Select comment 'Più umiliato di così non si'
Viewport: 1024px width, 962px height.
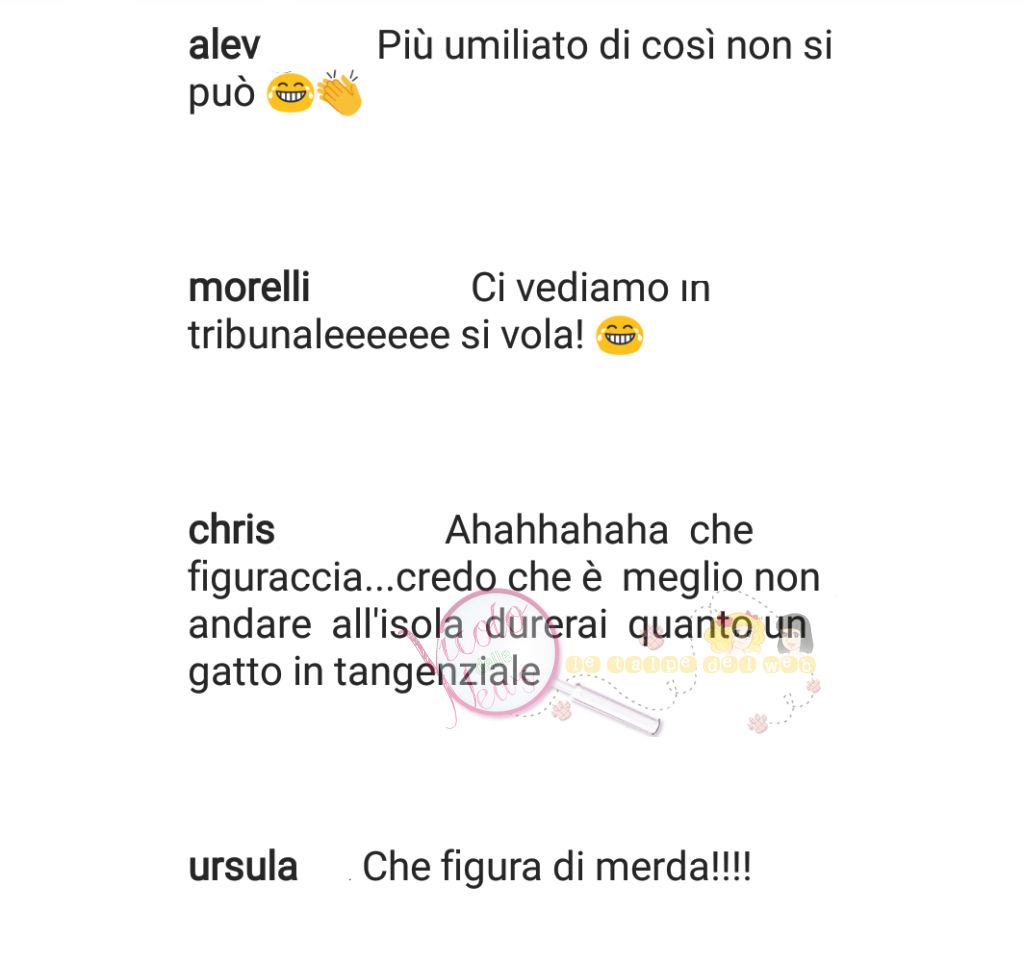[x=605, y=46]
